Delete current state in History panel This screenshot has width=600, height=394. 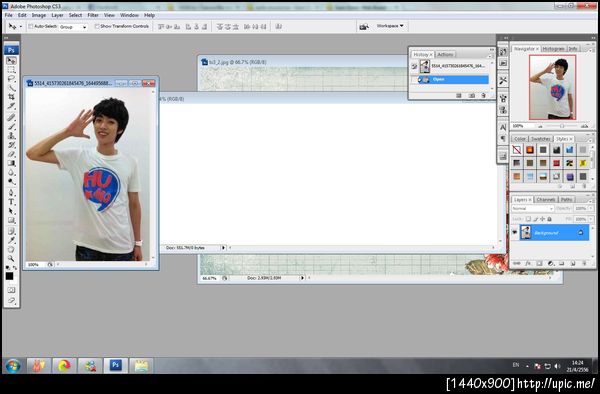point(483,95)
